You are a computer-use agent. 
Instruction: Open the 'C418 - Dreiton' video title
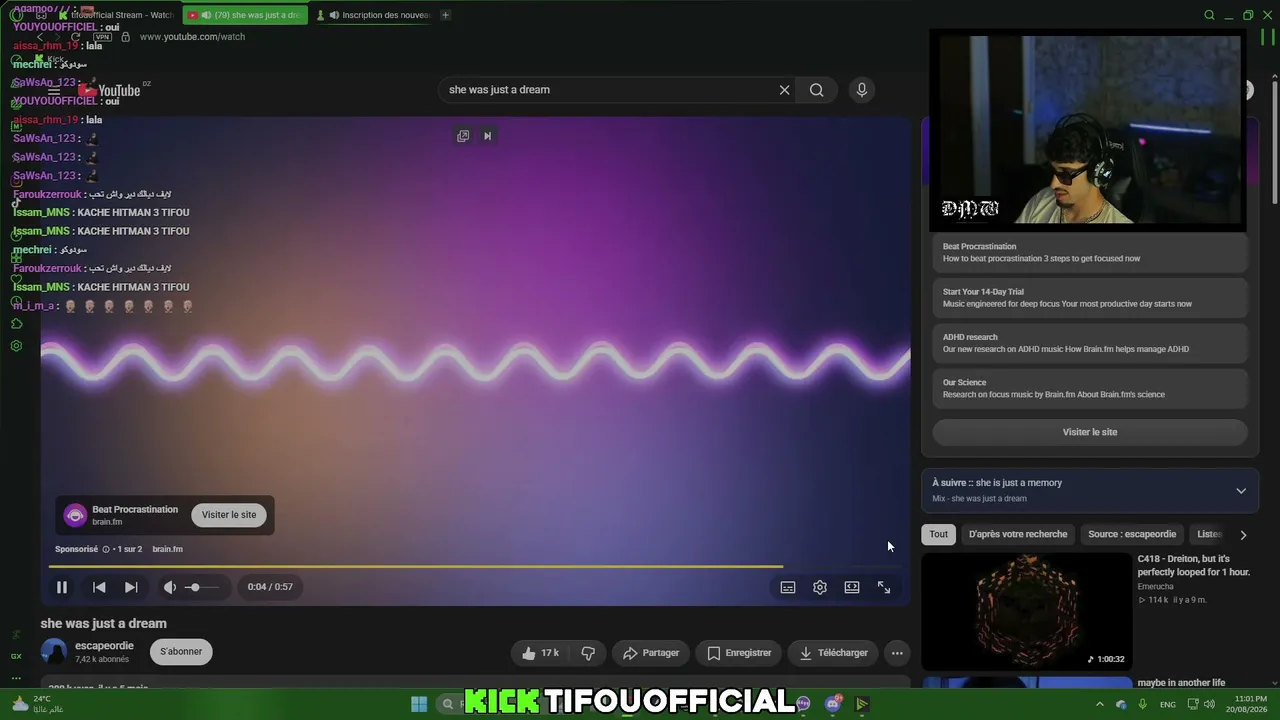tap(1194, 565)
